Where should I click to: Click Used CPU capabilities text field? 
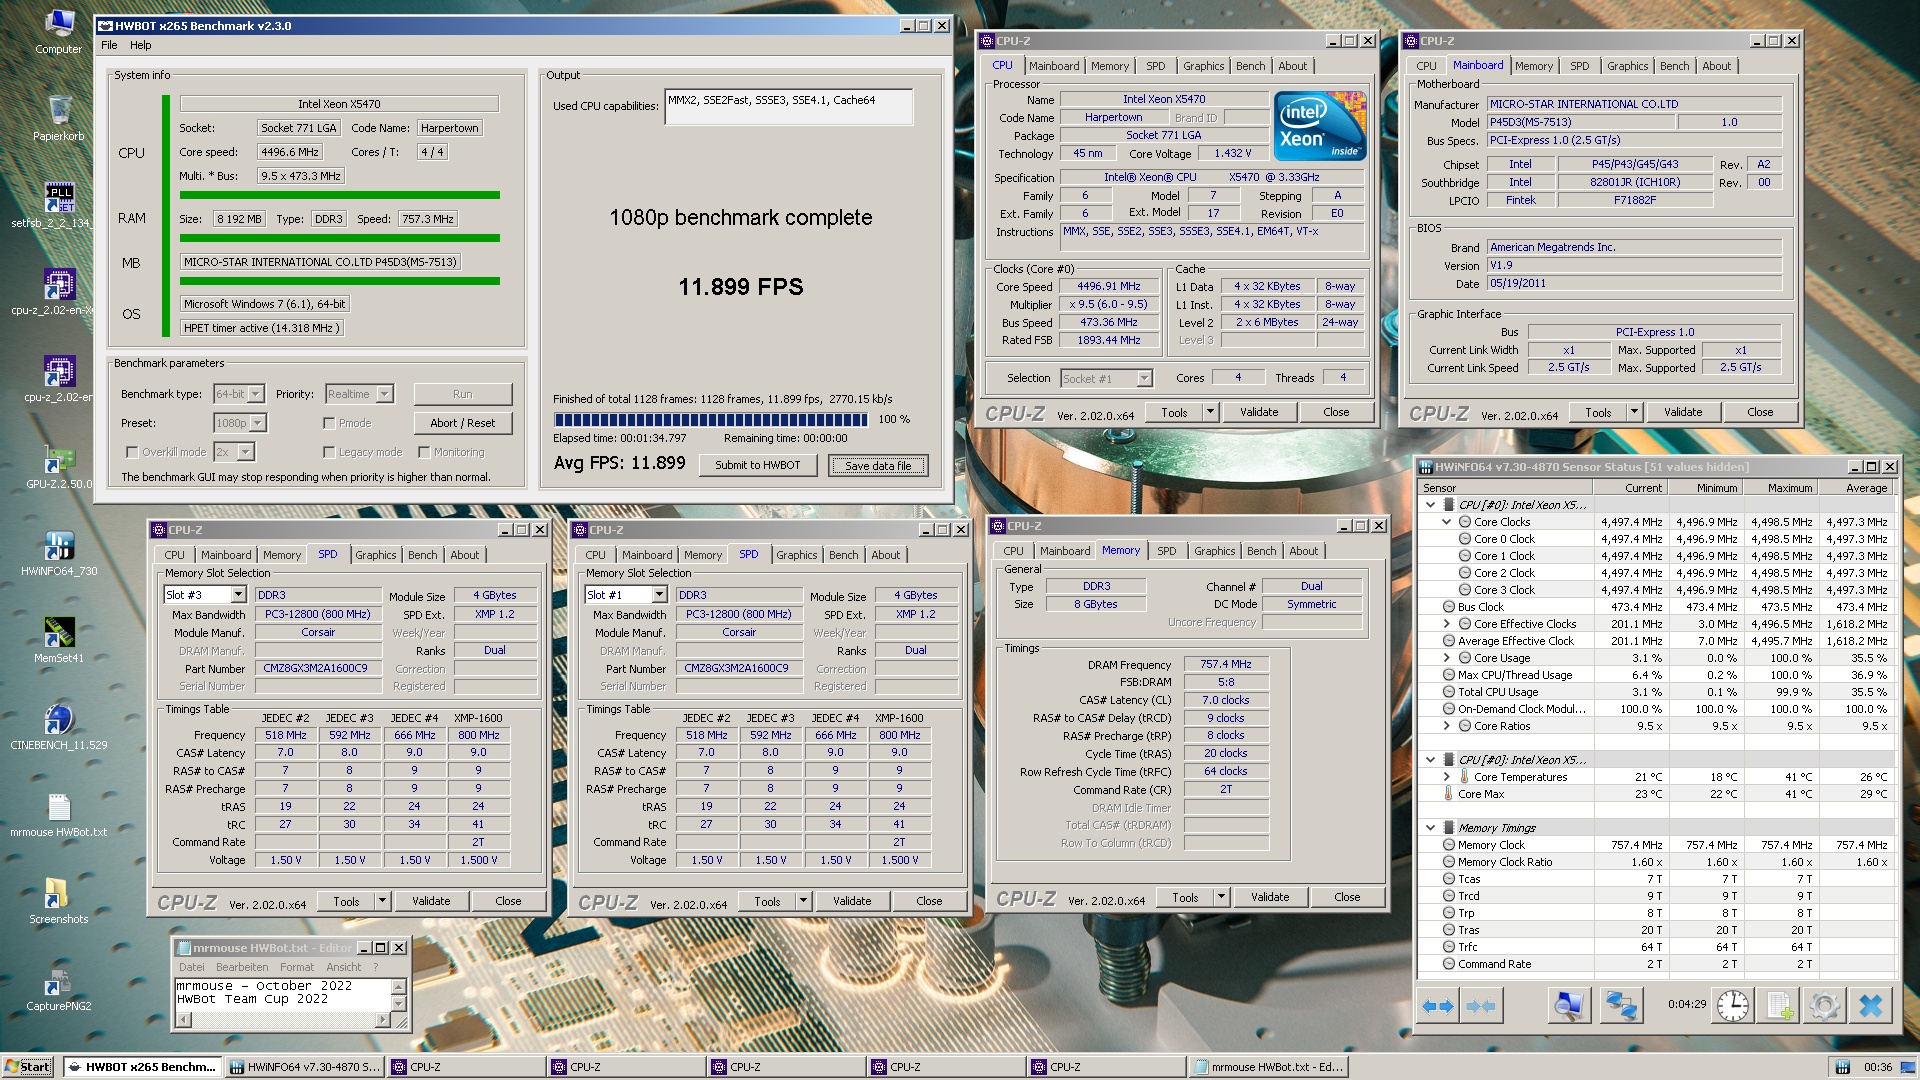[789, 107]
